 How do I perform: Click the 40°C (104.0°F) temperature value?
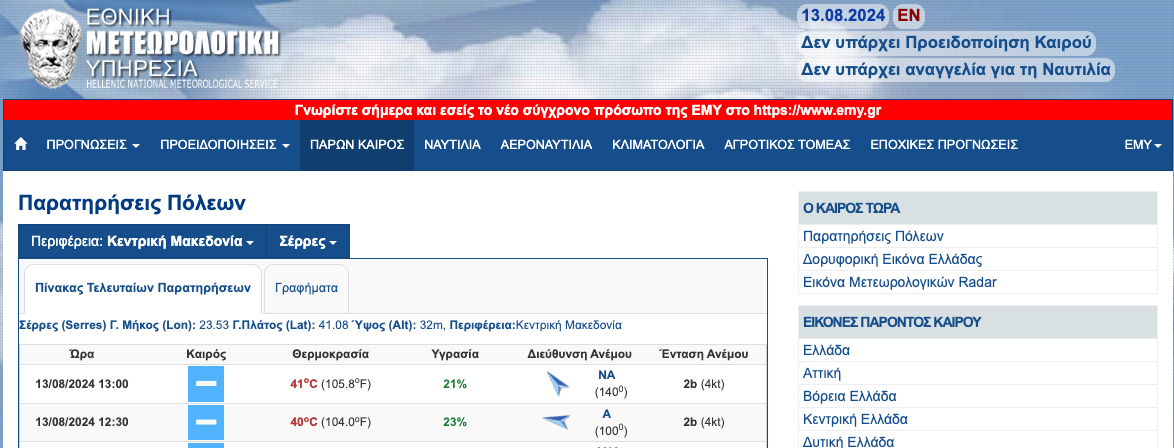pyautogui.click(x=330, y=422)
